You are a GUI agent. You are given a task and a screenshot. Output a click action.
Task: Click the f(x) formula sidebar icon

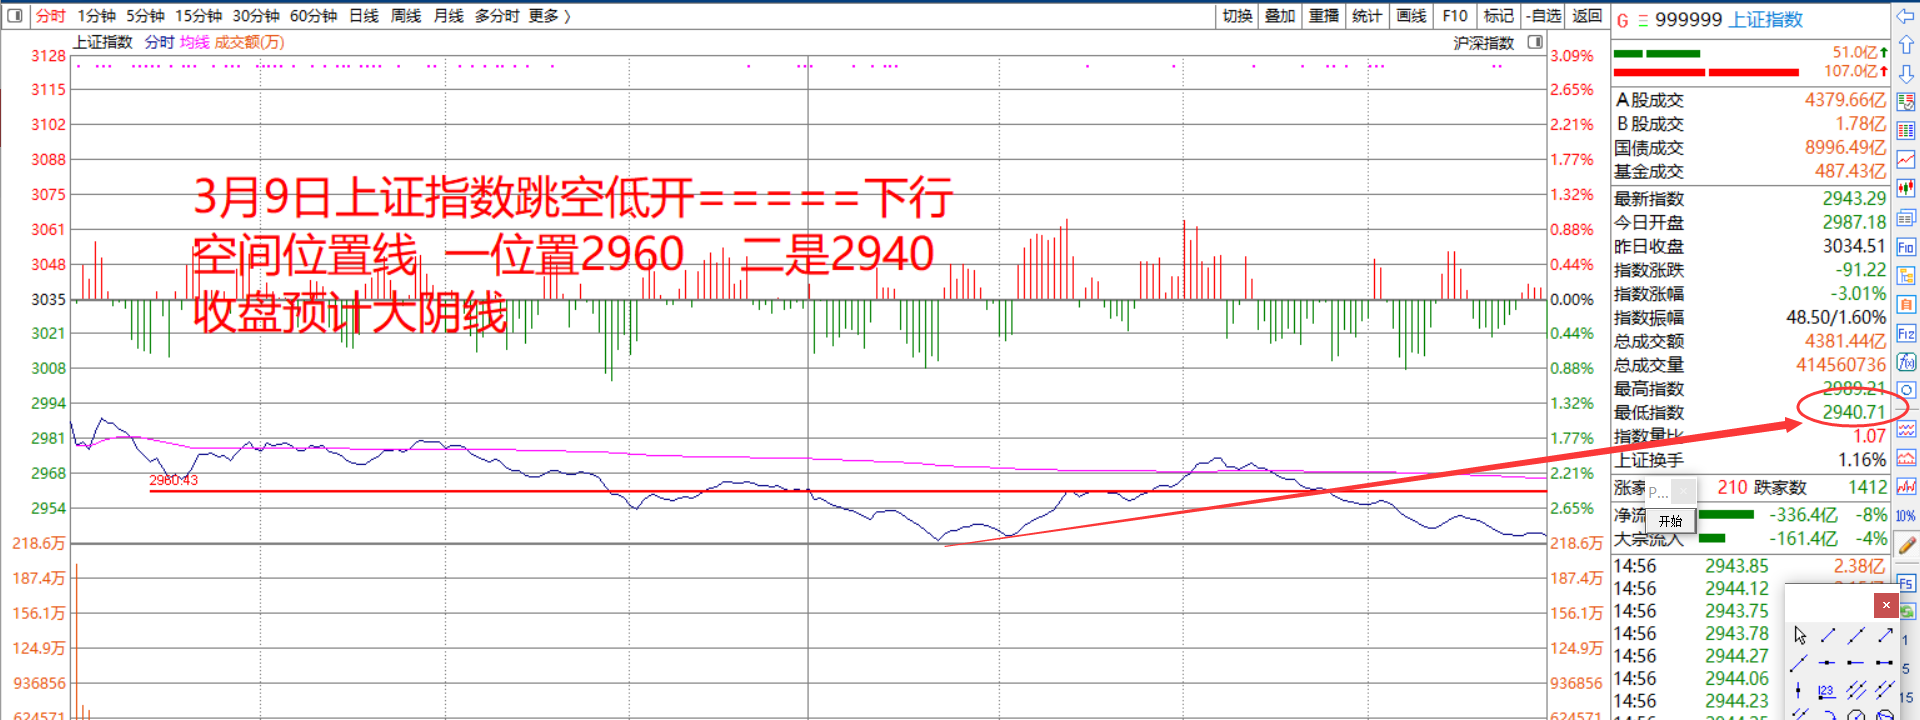(1906, 362)
